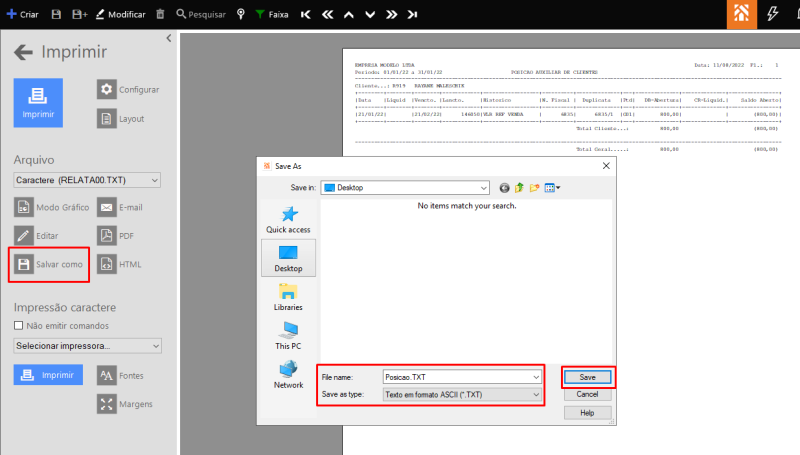Select Network in places bar
The image size is (800, 455).
[288, 375]
